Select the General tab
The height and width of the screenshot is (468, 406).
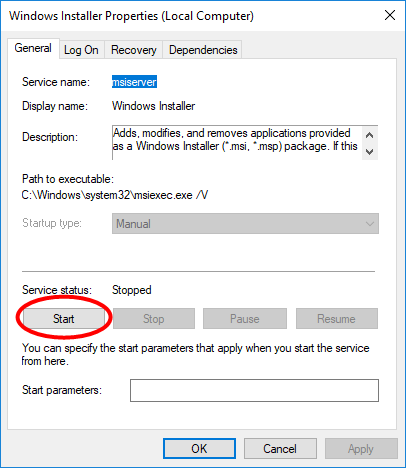[x=33, y=48]
